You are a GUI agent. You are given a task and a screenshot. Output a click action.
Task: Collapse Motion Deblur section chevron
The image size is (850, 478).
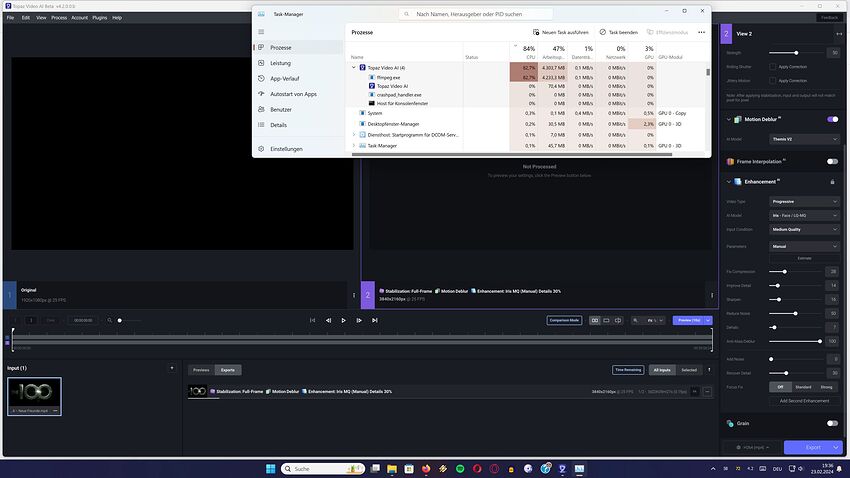coord(729,119)
